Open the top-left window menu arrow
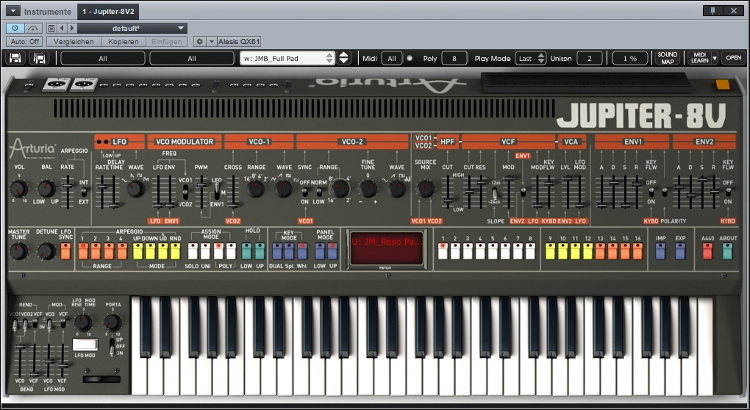Viewport: 750px width, 410px height. coord(13,11)
